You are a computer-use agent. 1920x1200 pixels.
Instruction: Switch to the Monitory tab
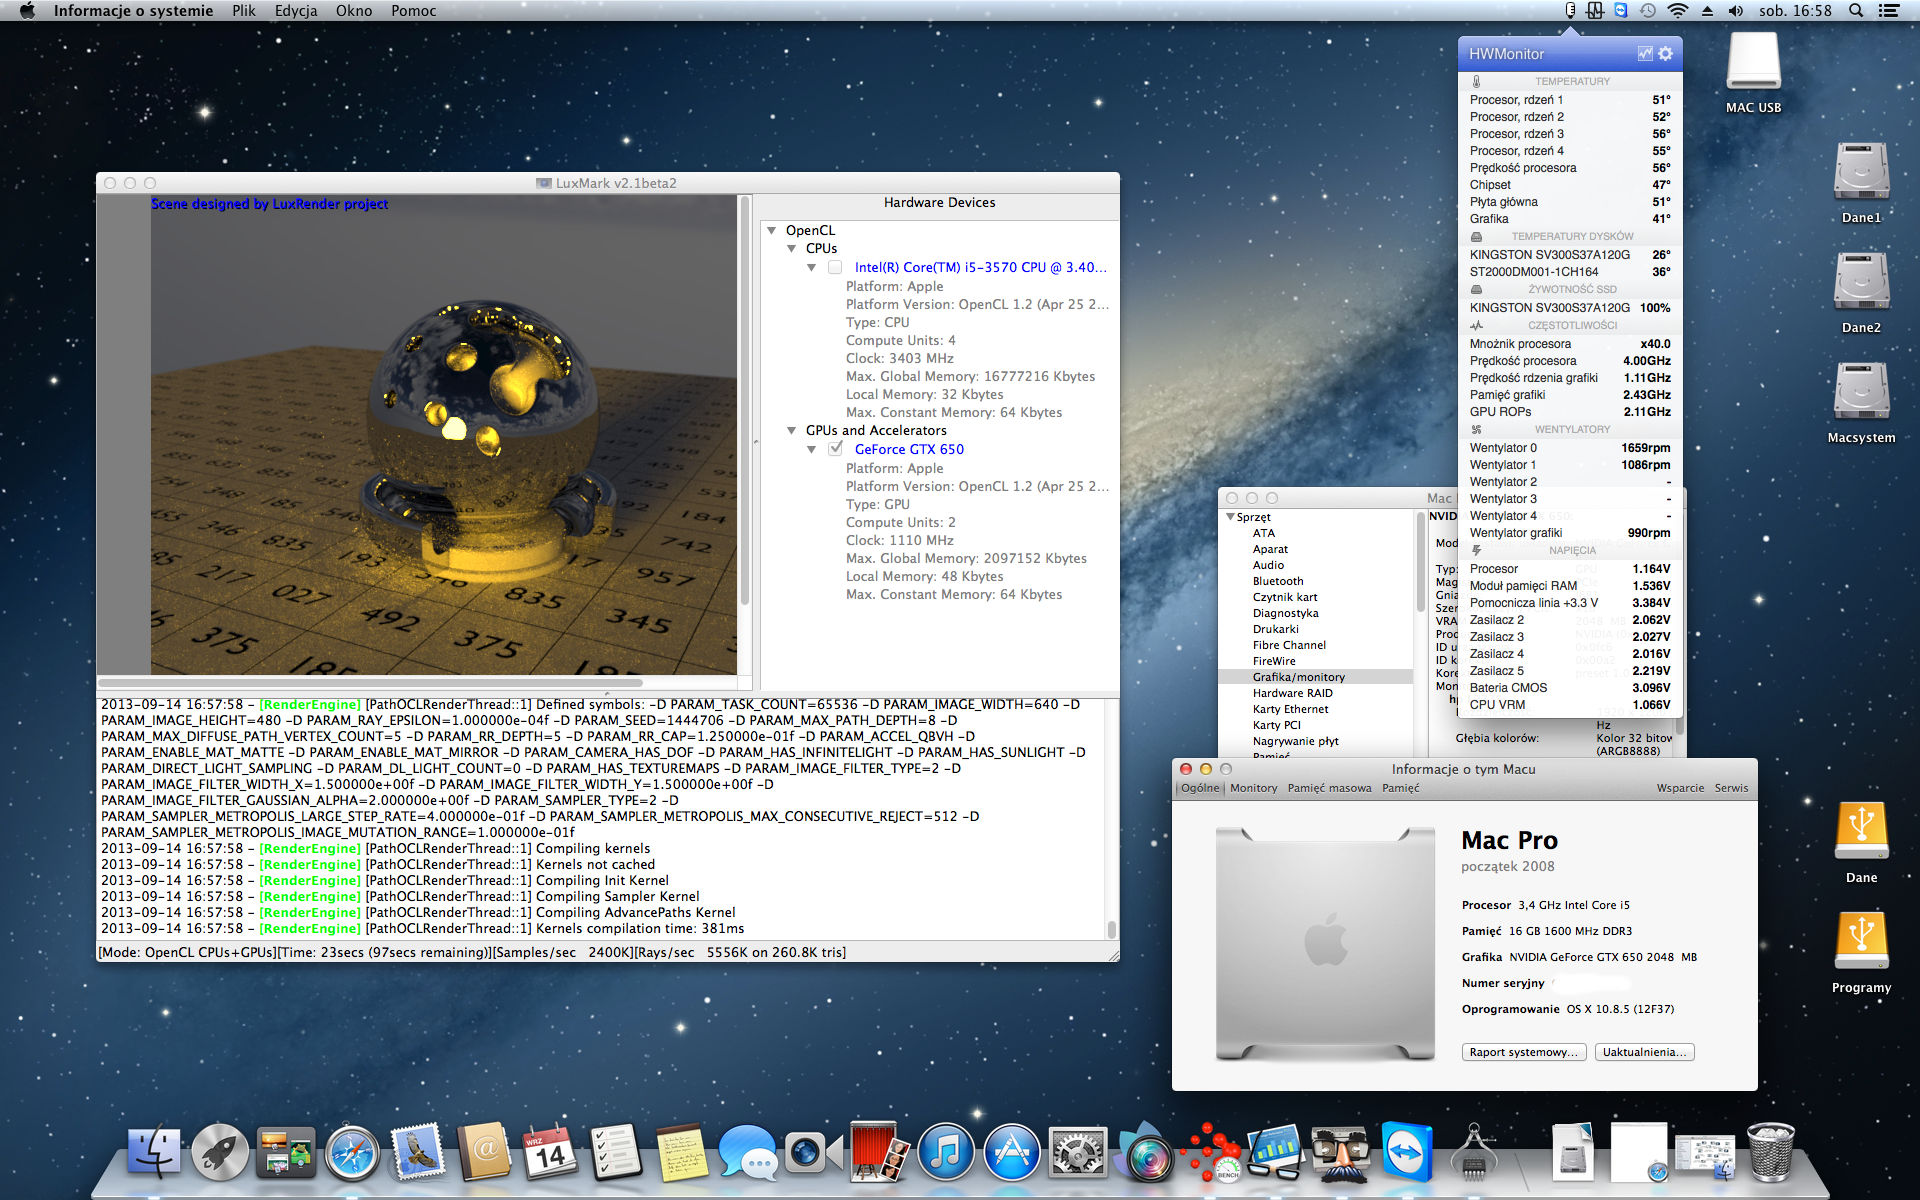[1253, 788]
